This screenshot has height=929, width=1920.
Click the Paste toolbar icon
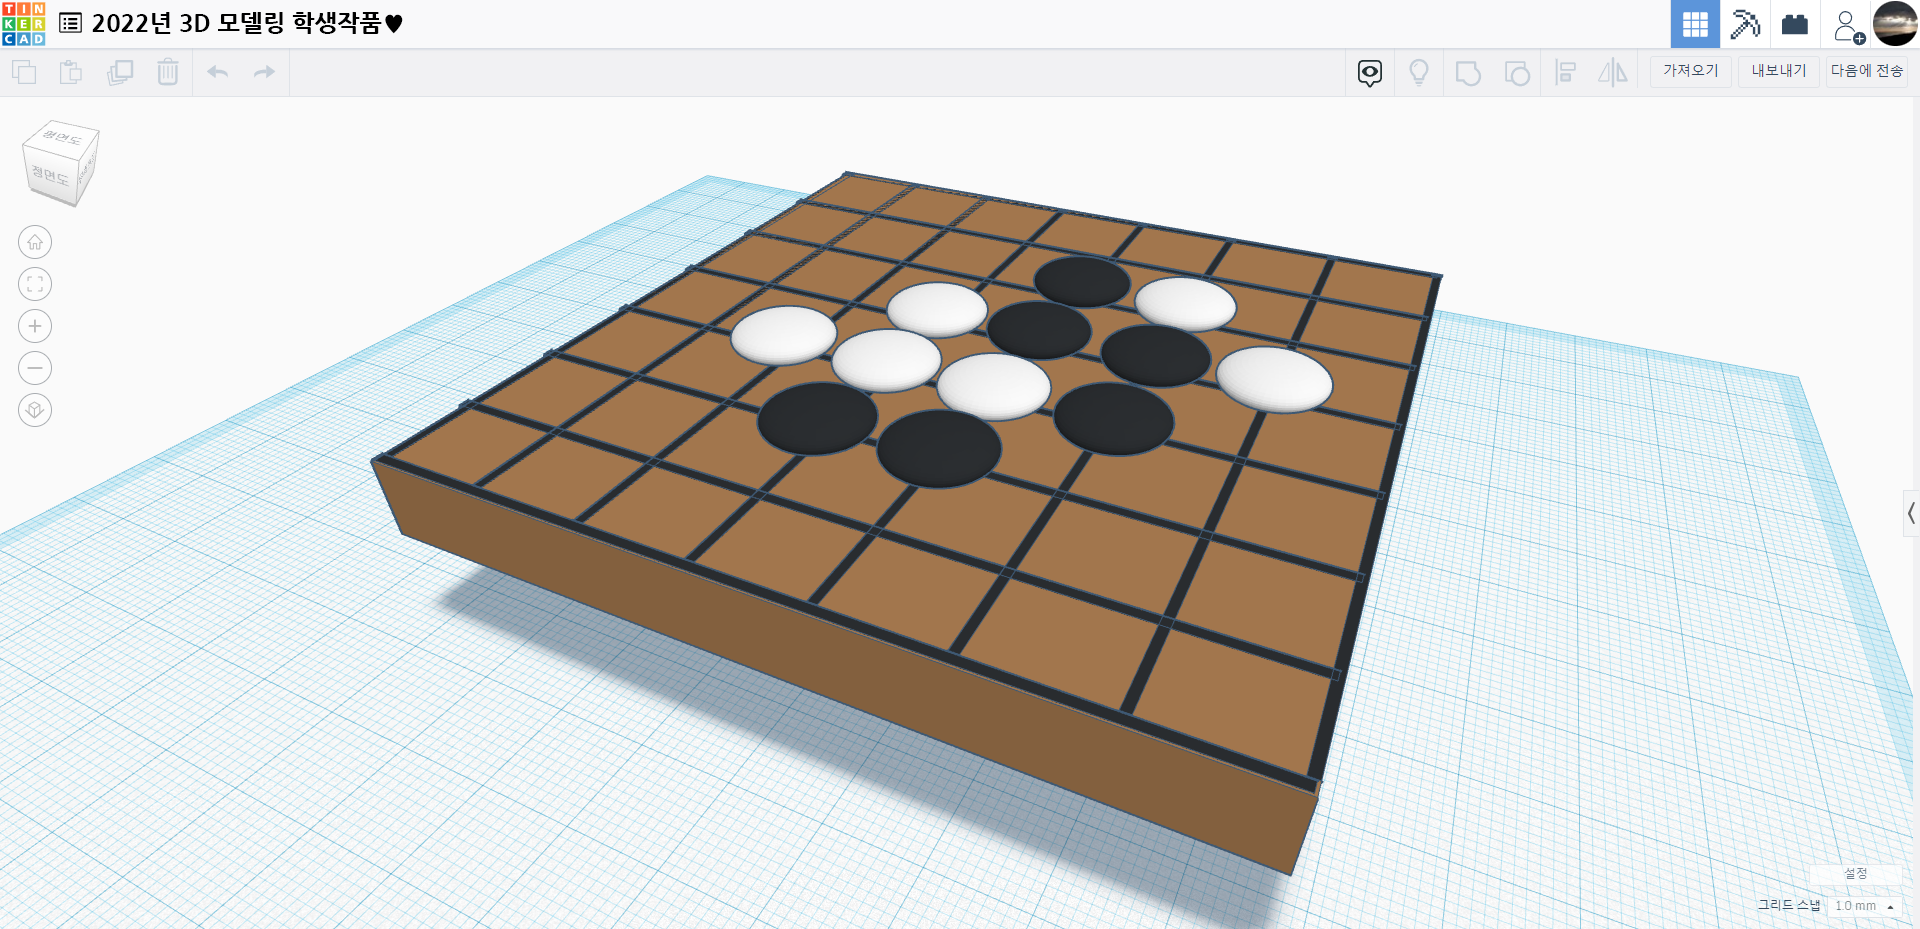71,72
